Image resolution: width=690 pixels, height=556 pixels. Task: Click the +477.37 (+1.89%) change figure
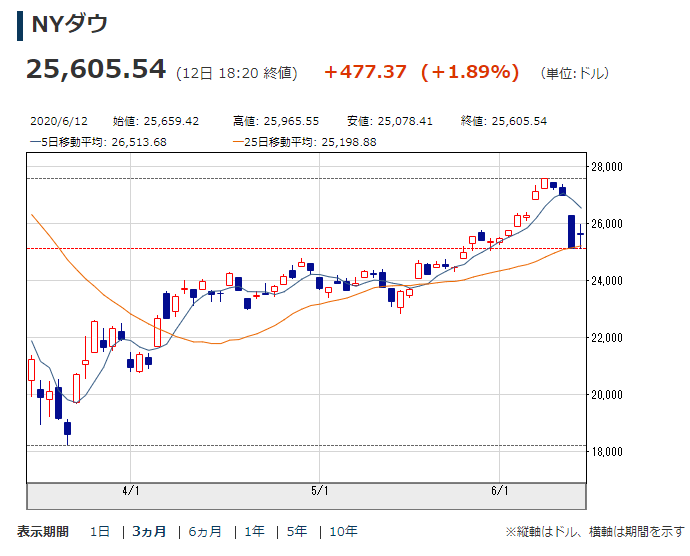point(421,71)
